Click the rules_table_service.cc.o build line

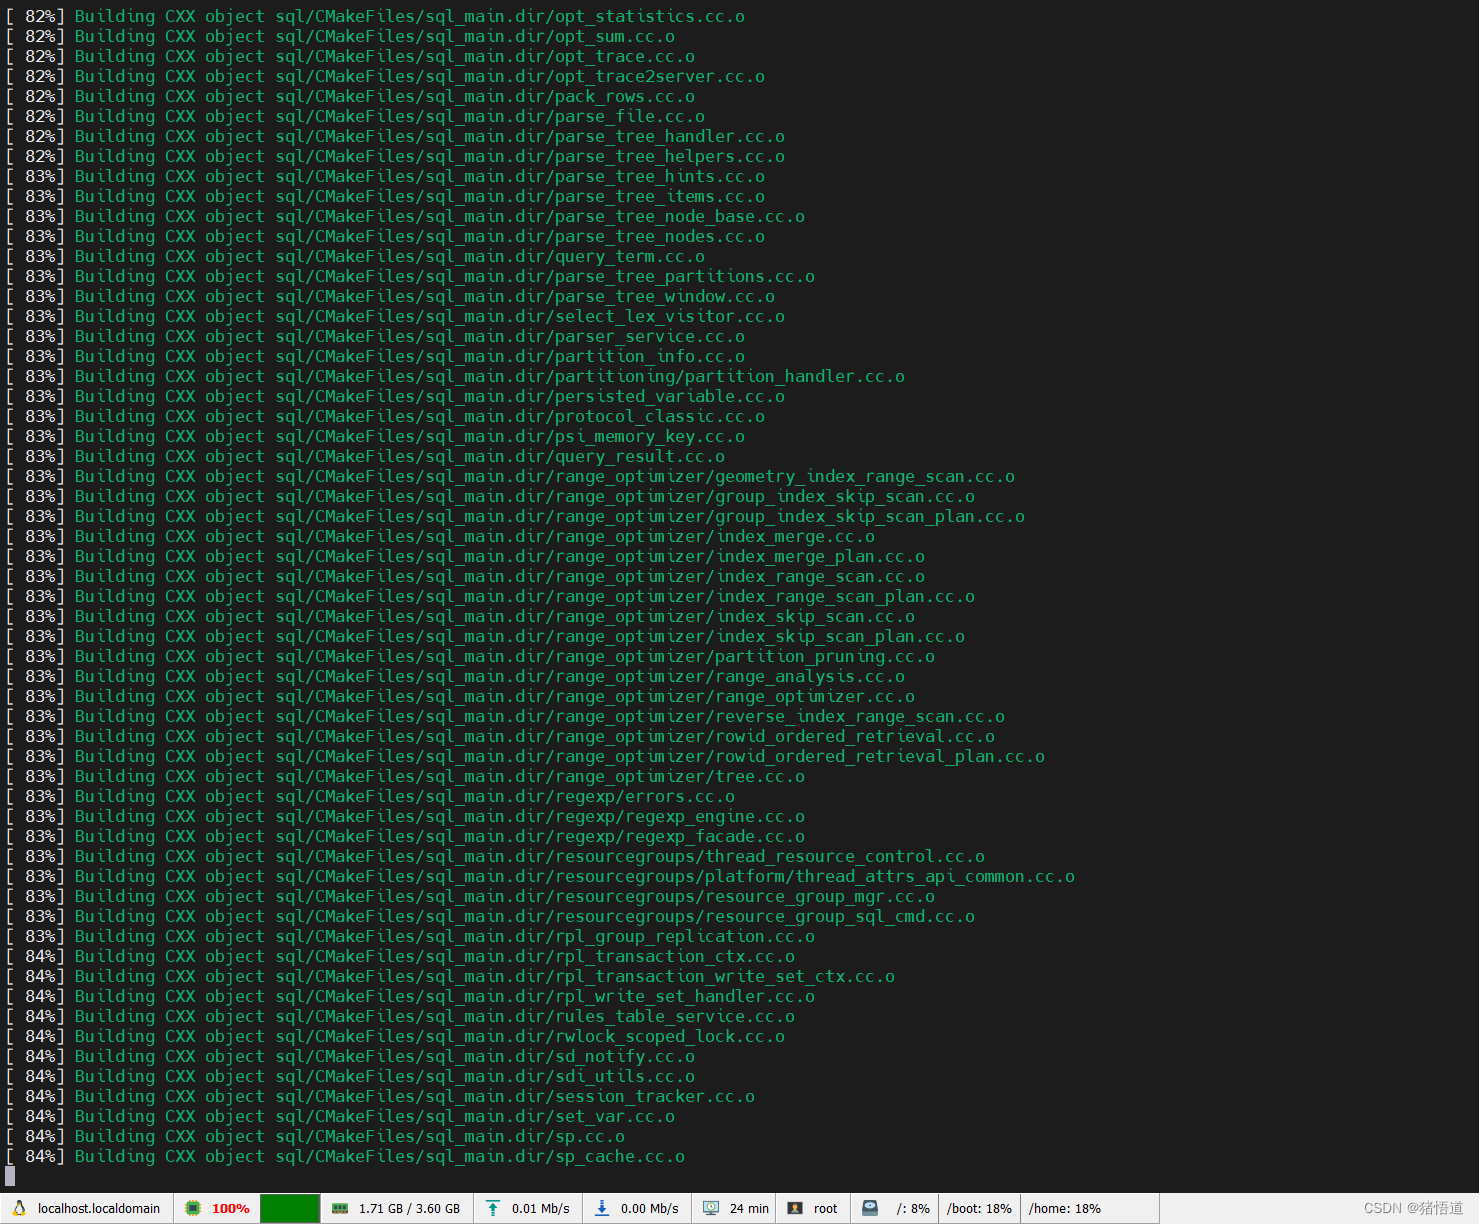[400, 1016]
